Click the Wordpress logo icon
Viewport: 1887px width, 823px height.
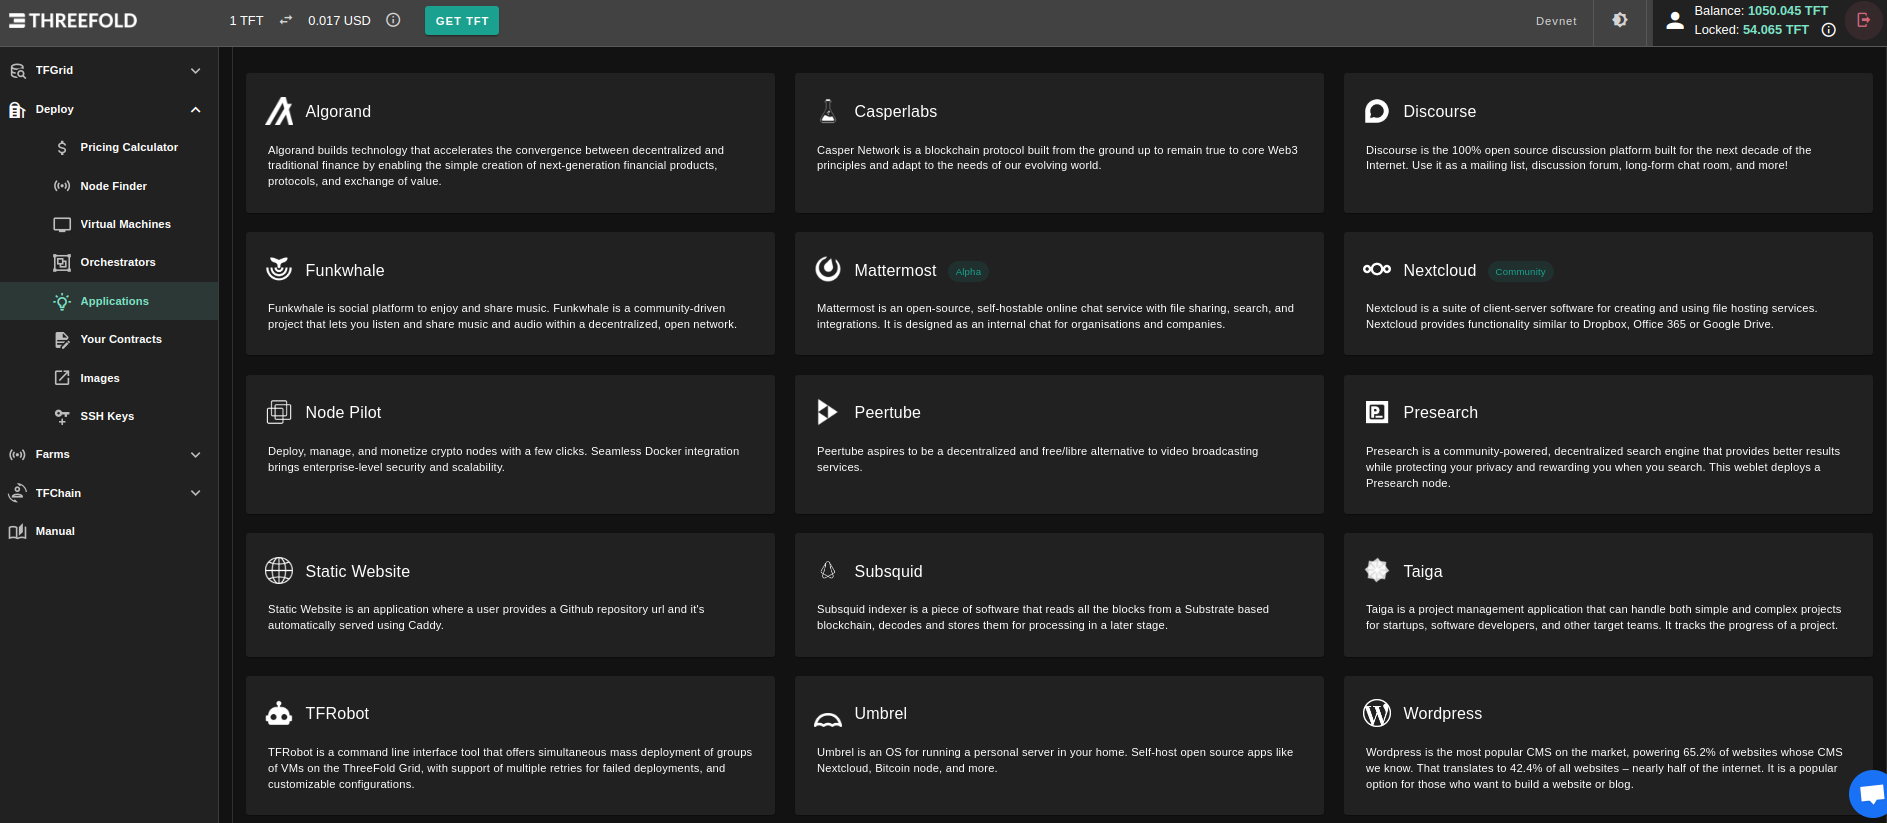coord(1377,713)
